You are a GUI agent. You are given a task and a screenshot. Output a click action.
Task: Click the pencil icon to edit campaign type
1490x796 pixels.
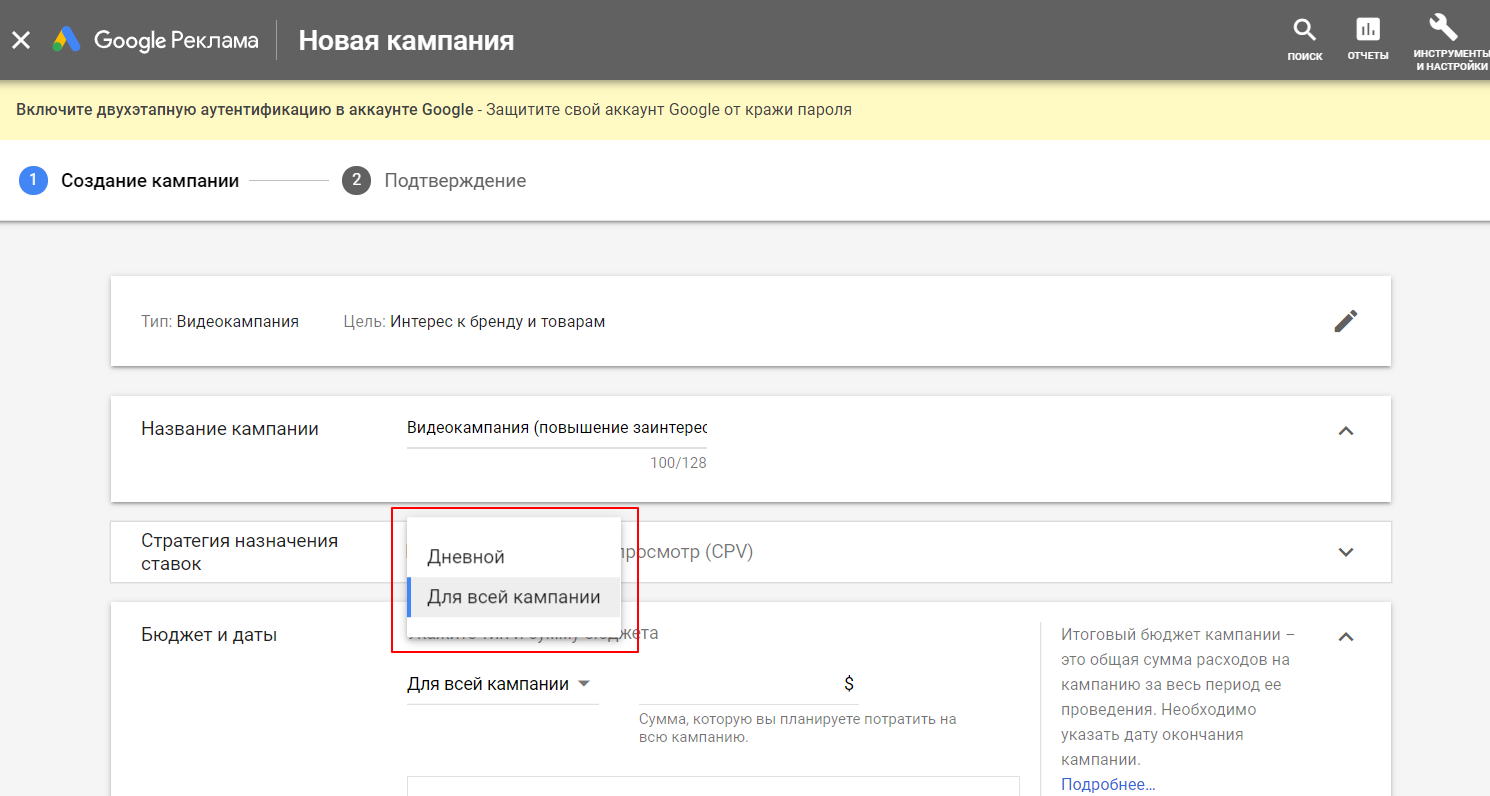pos(1346,321)
